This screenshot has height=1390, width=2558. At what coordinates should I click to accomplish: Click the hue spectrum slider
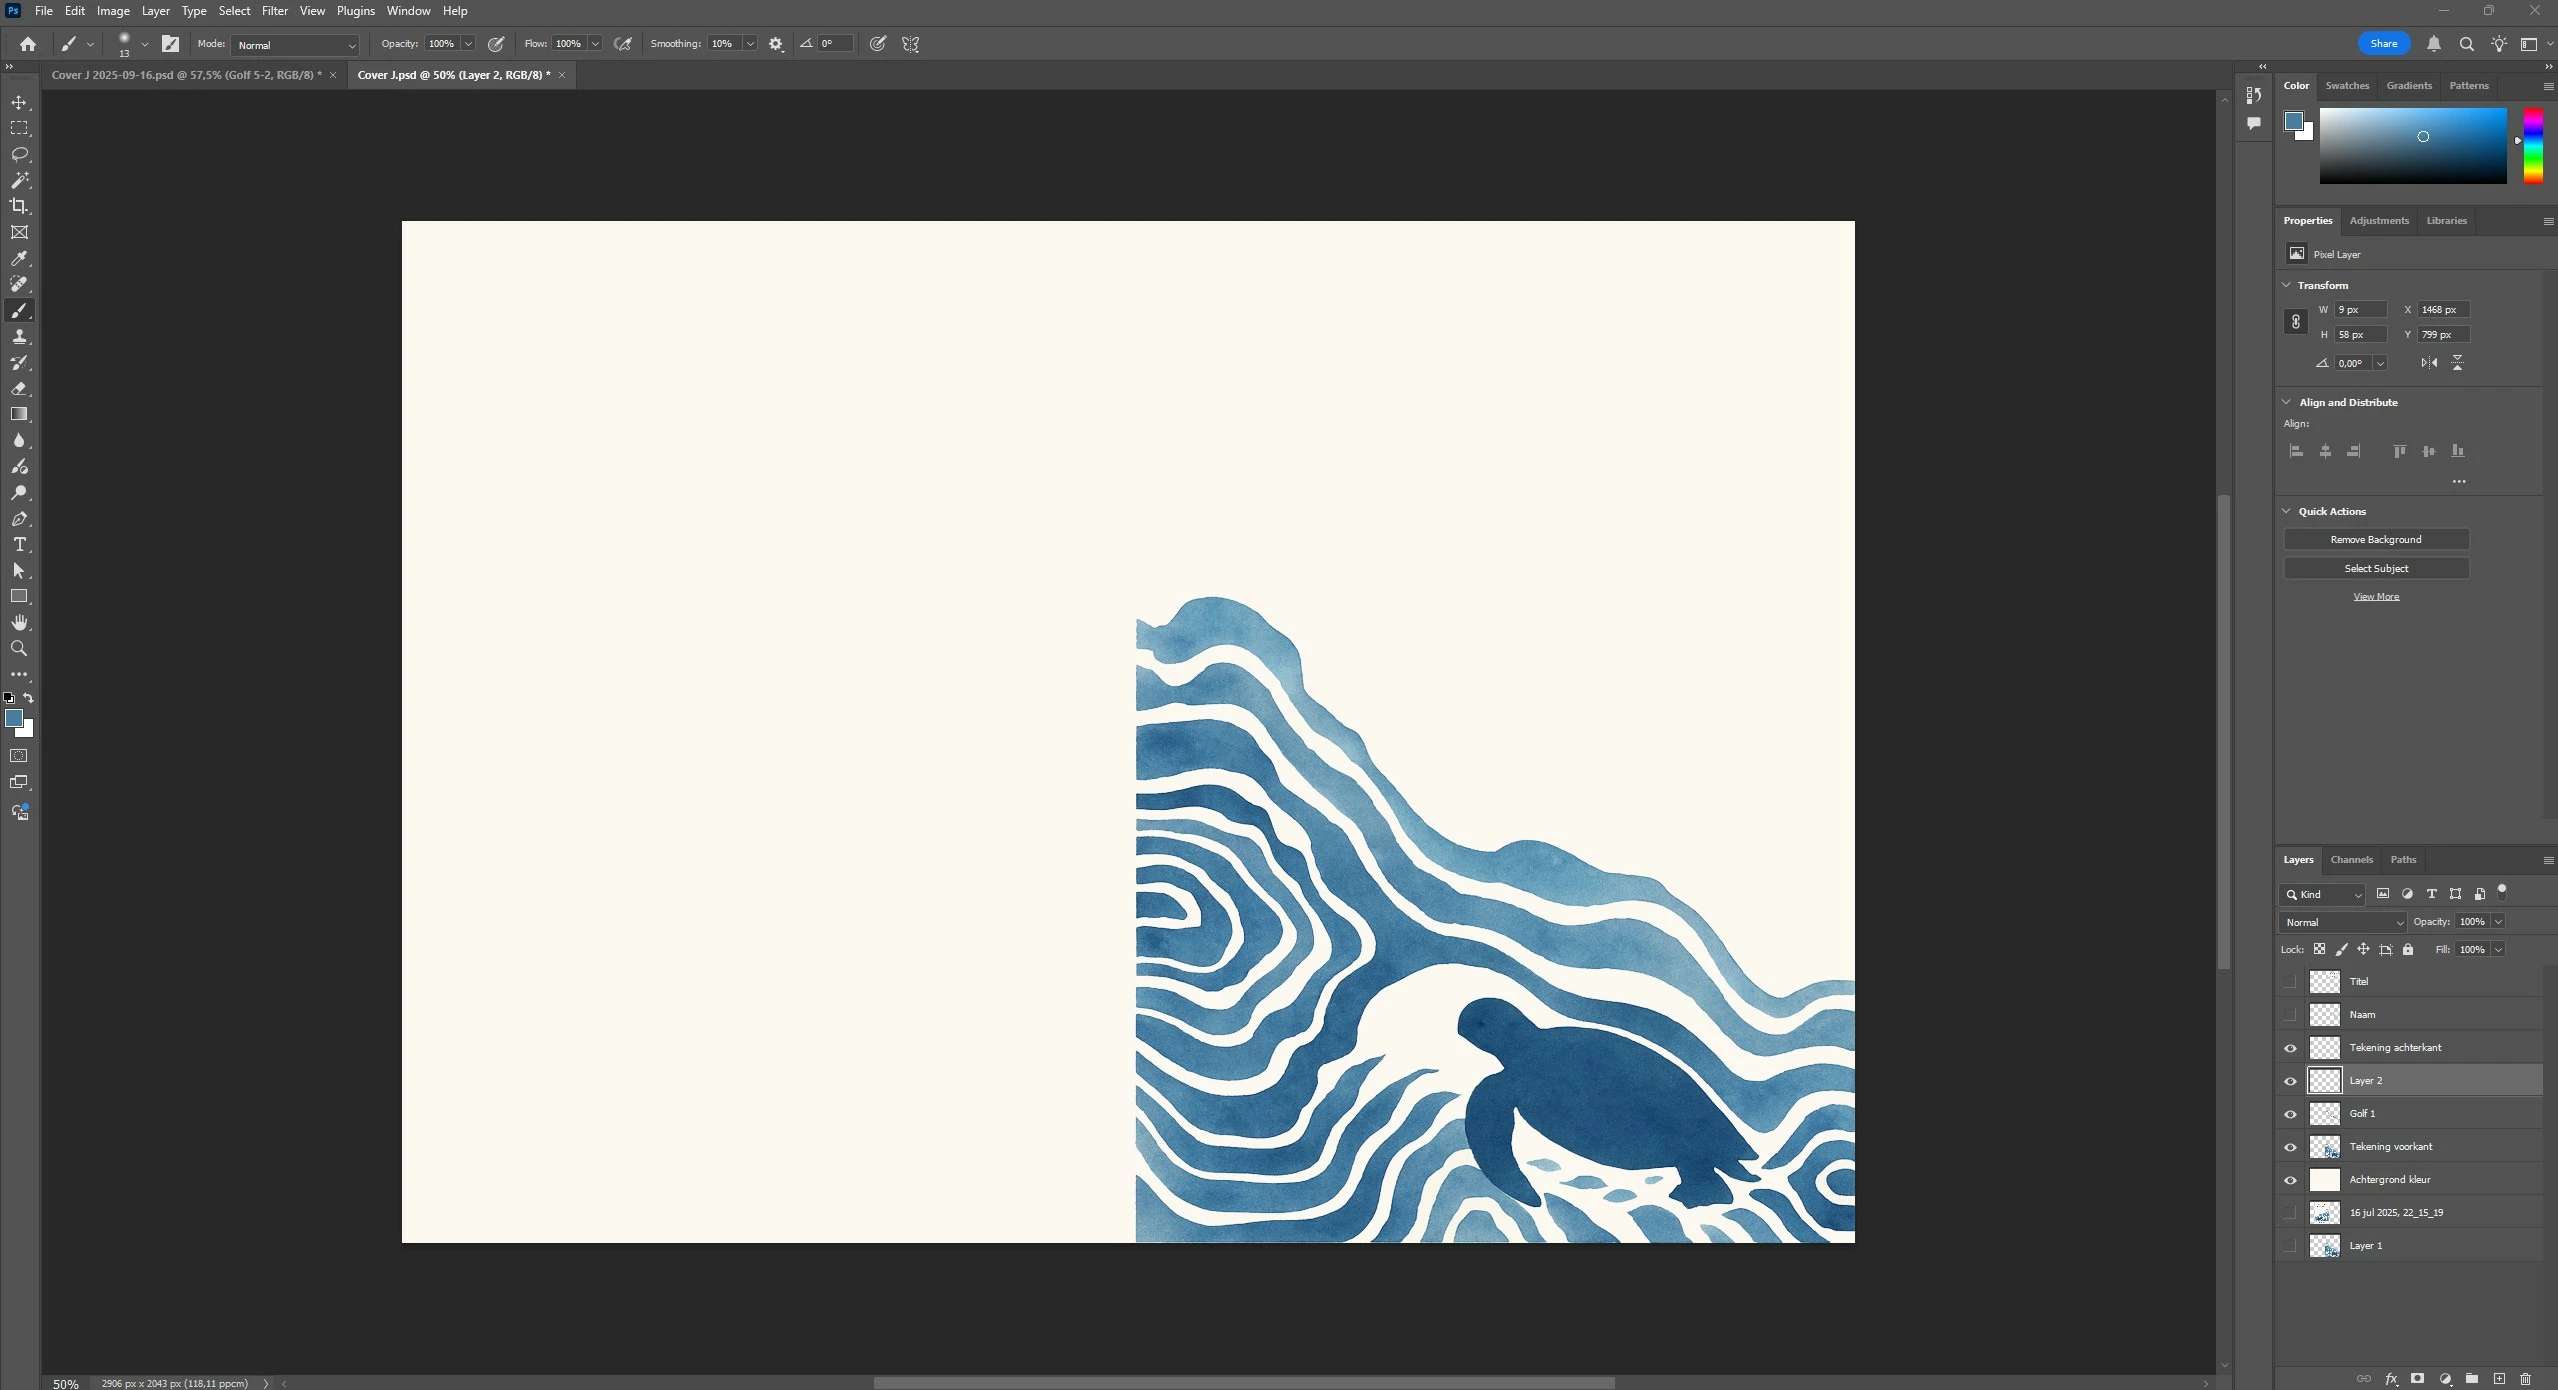pyautogui.click(x=2533, y=146)
